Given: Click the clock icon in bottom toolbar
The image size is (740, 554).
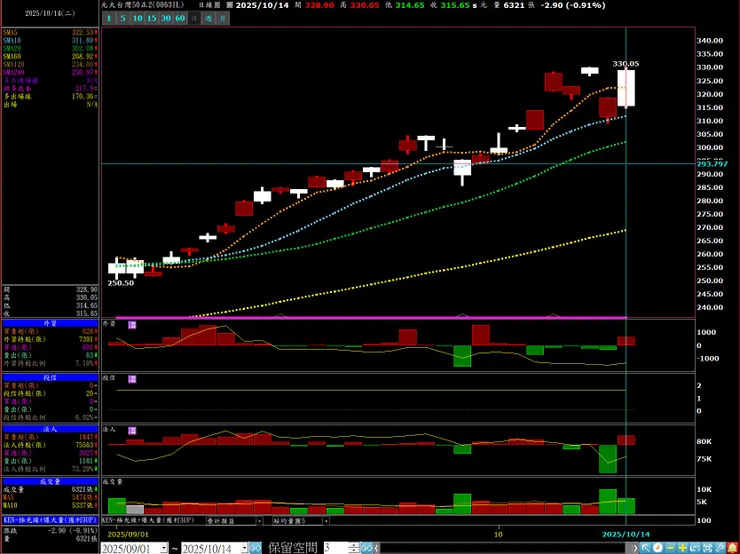Looking at the screenshot, I should click(657, 548).
